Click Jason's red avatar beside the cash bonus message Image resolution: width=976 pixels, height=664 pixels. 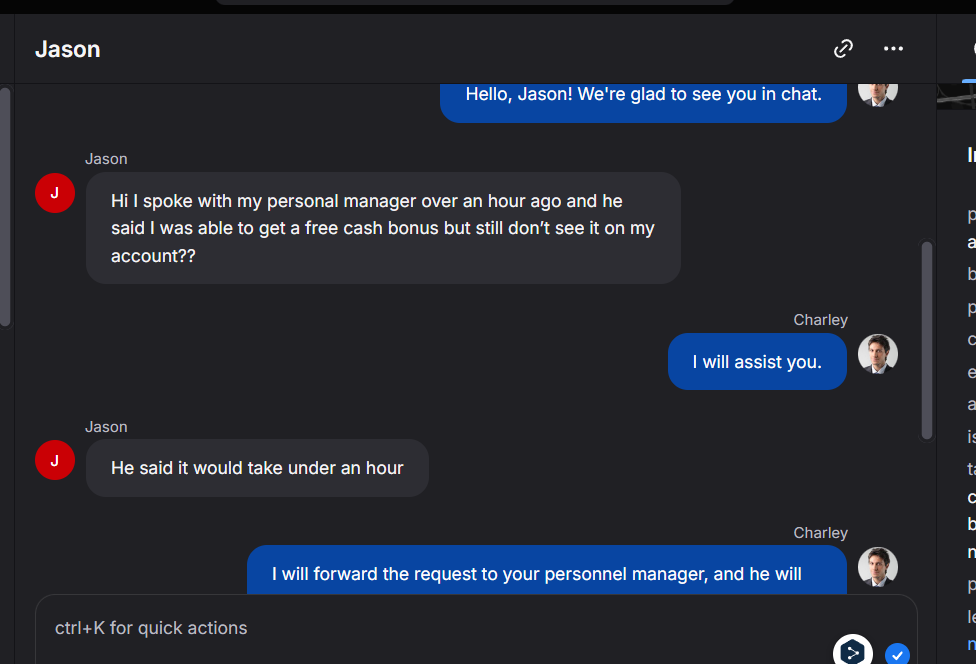pos(55,193)
